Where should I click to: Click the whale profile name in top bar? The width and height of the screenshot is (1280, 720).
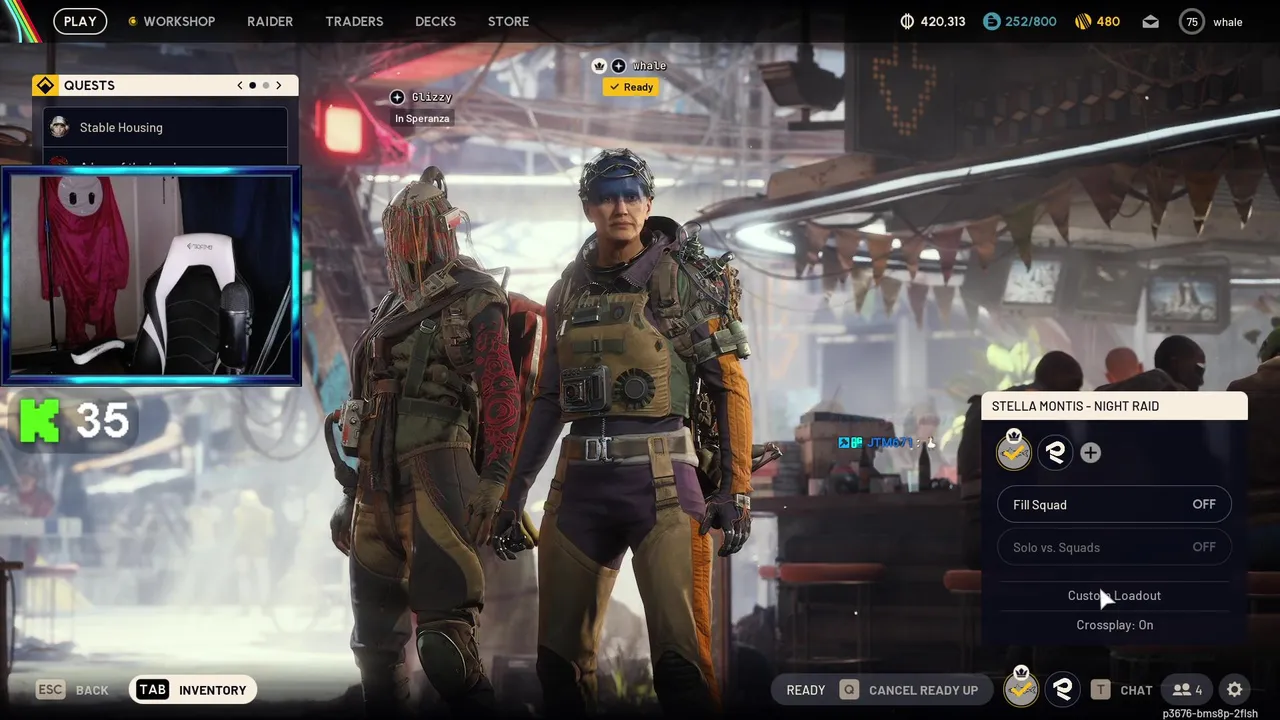pyautogui.click(x=1228, y=22)
